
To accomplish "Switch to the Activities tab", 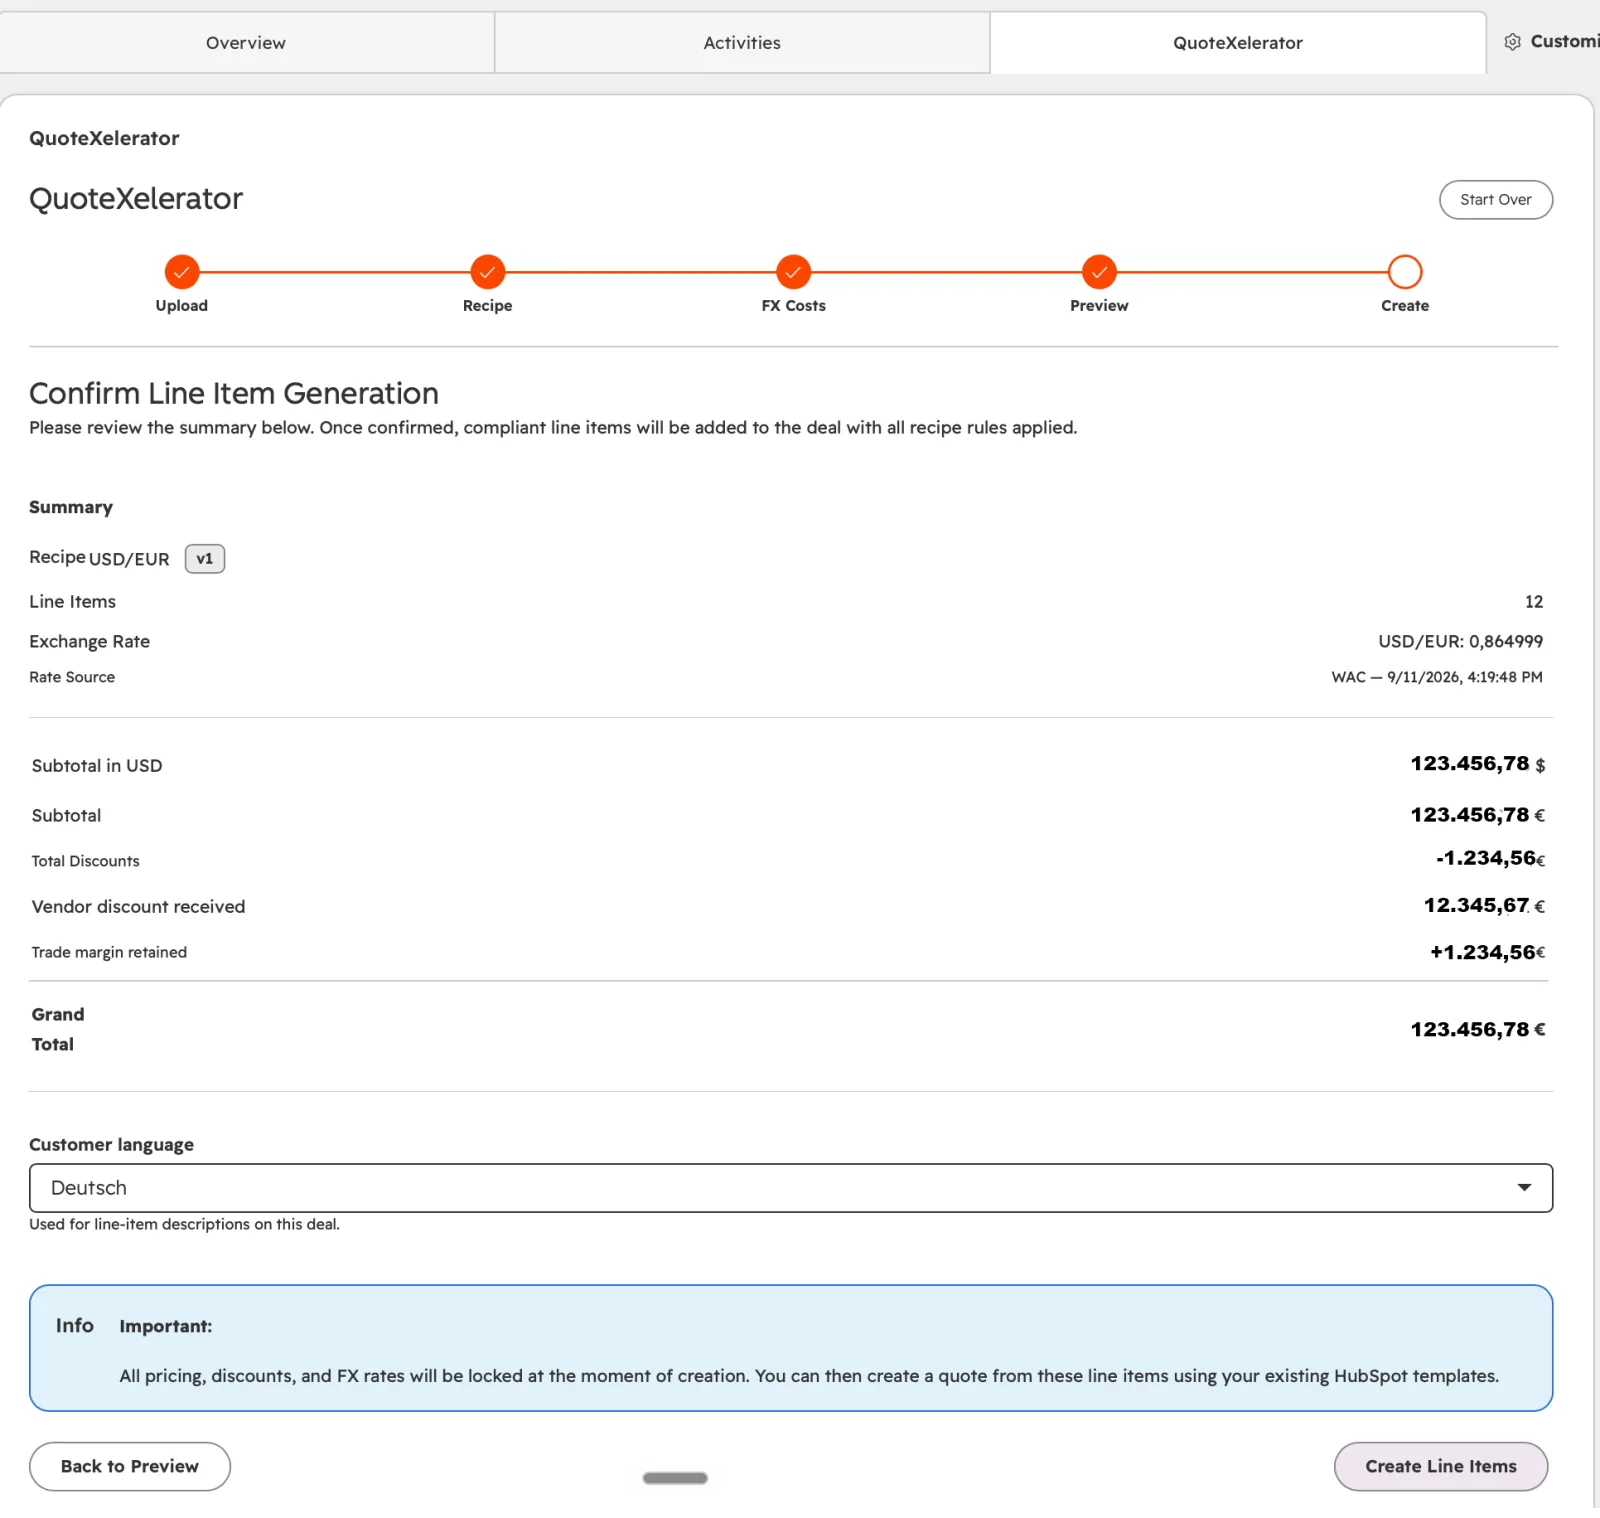I will (742, 43).
